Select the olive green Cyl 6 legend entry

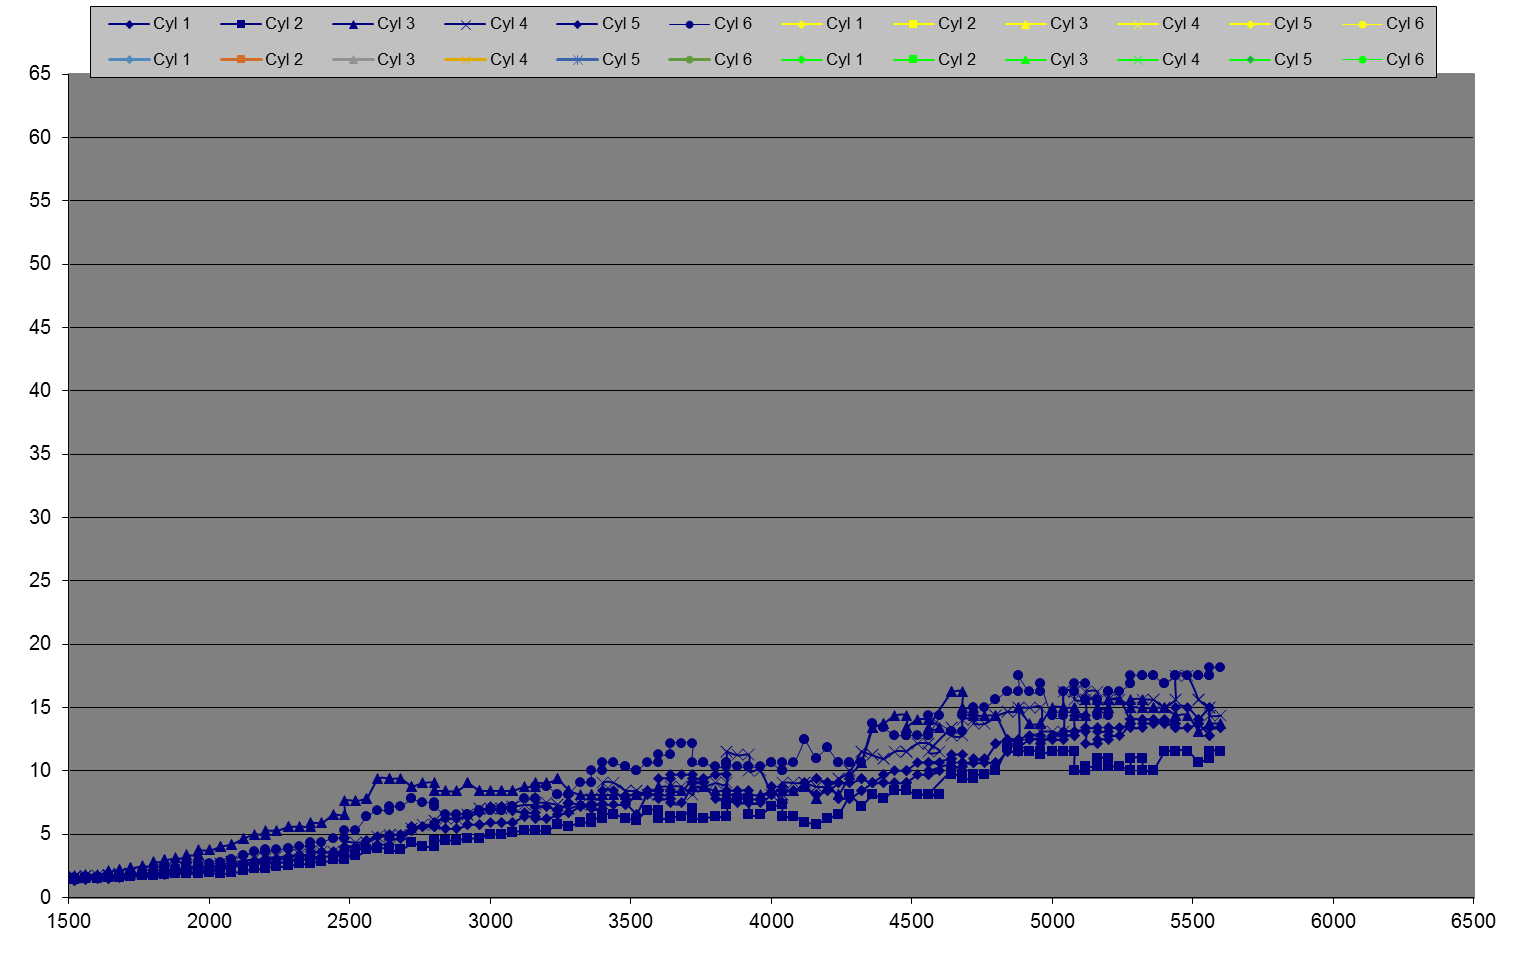tap(710, 60)
